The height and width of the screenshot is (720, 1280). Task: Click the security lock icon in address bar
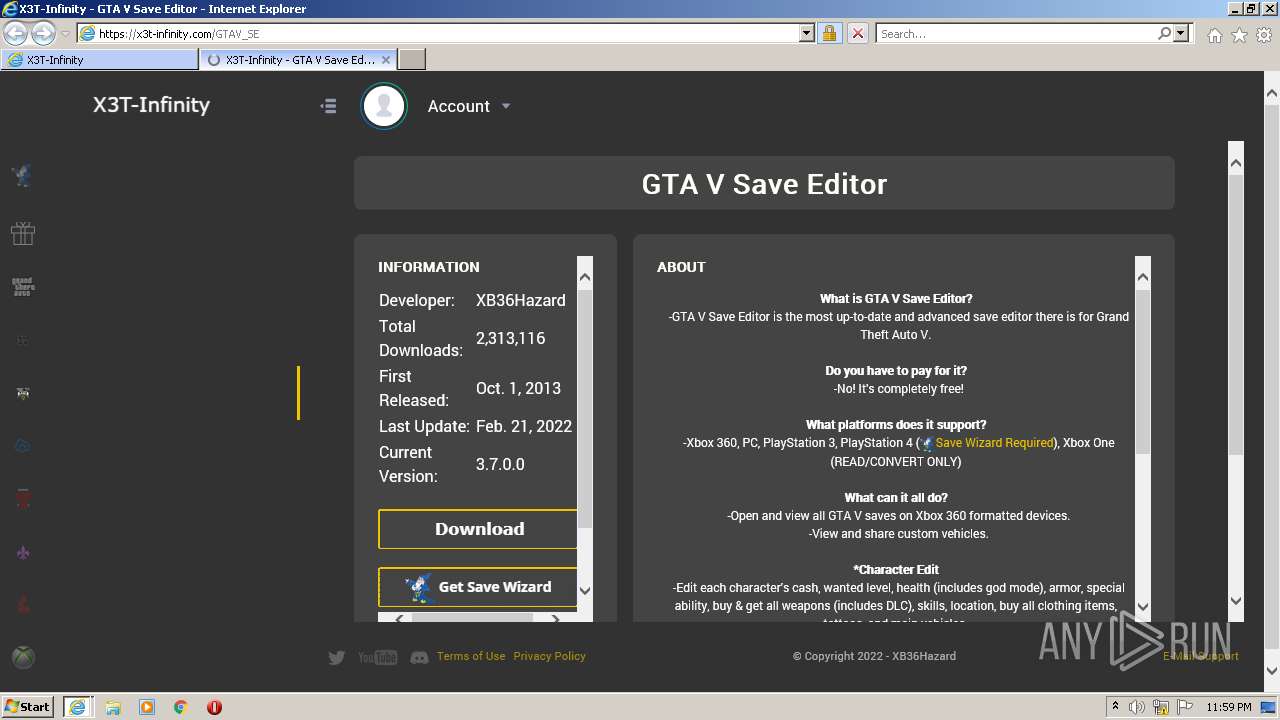pos(829,34)
